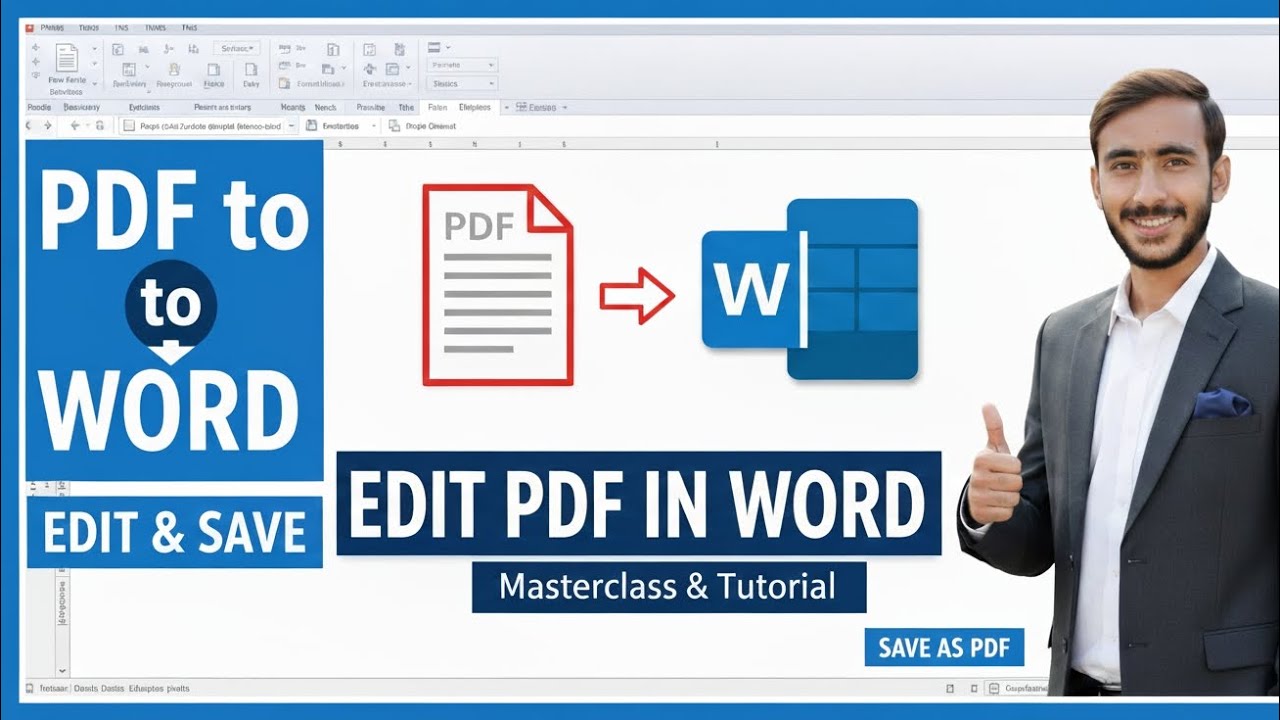Image resolution: width=1280 pixels, height=720 pixels.
Task: Click 'Efueiptes pivatts' in the status bar
Action: [x=159, y=689]
